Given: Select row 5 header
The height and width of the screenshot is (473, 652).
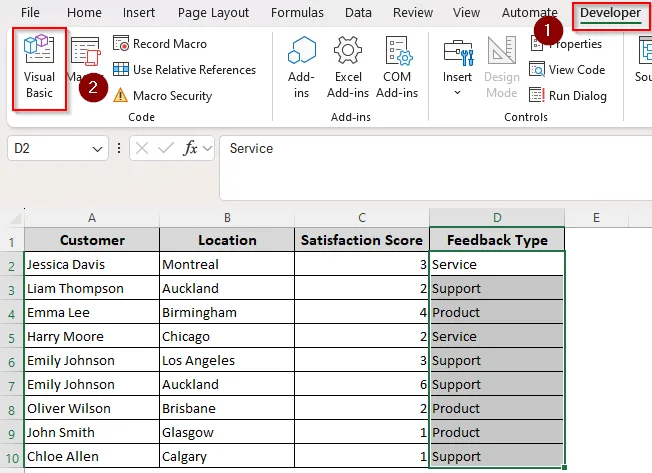Looking at the screenshot, I should tap(12, 338).
